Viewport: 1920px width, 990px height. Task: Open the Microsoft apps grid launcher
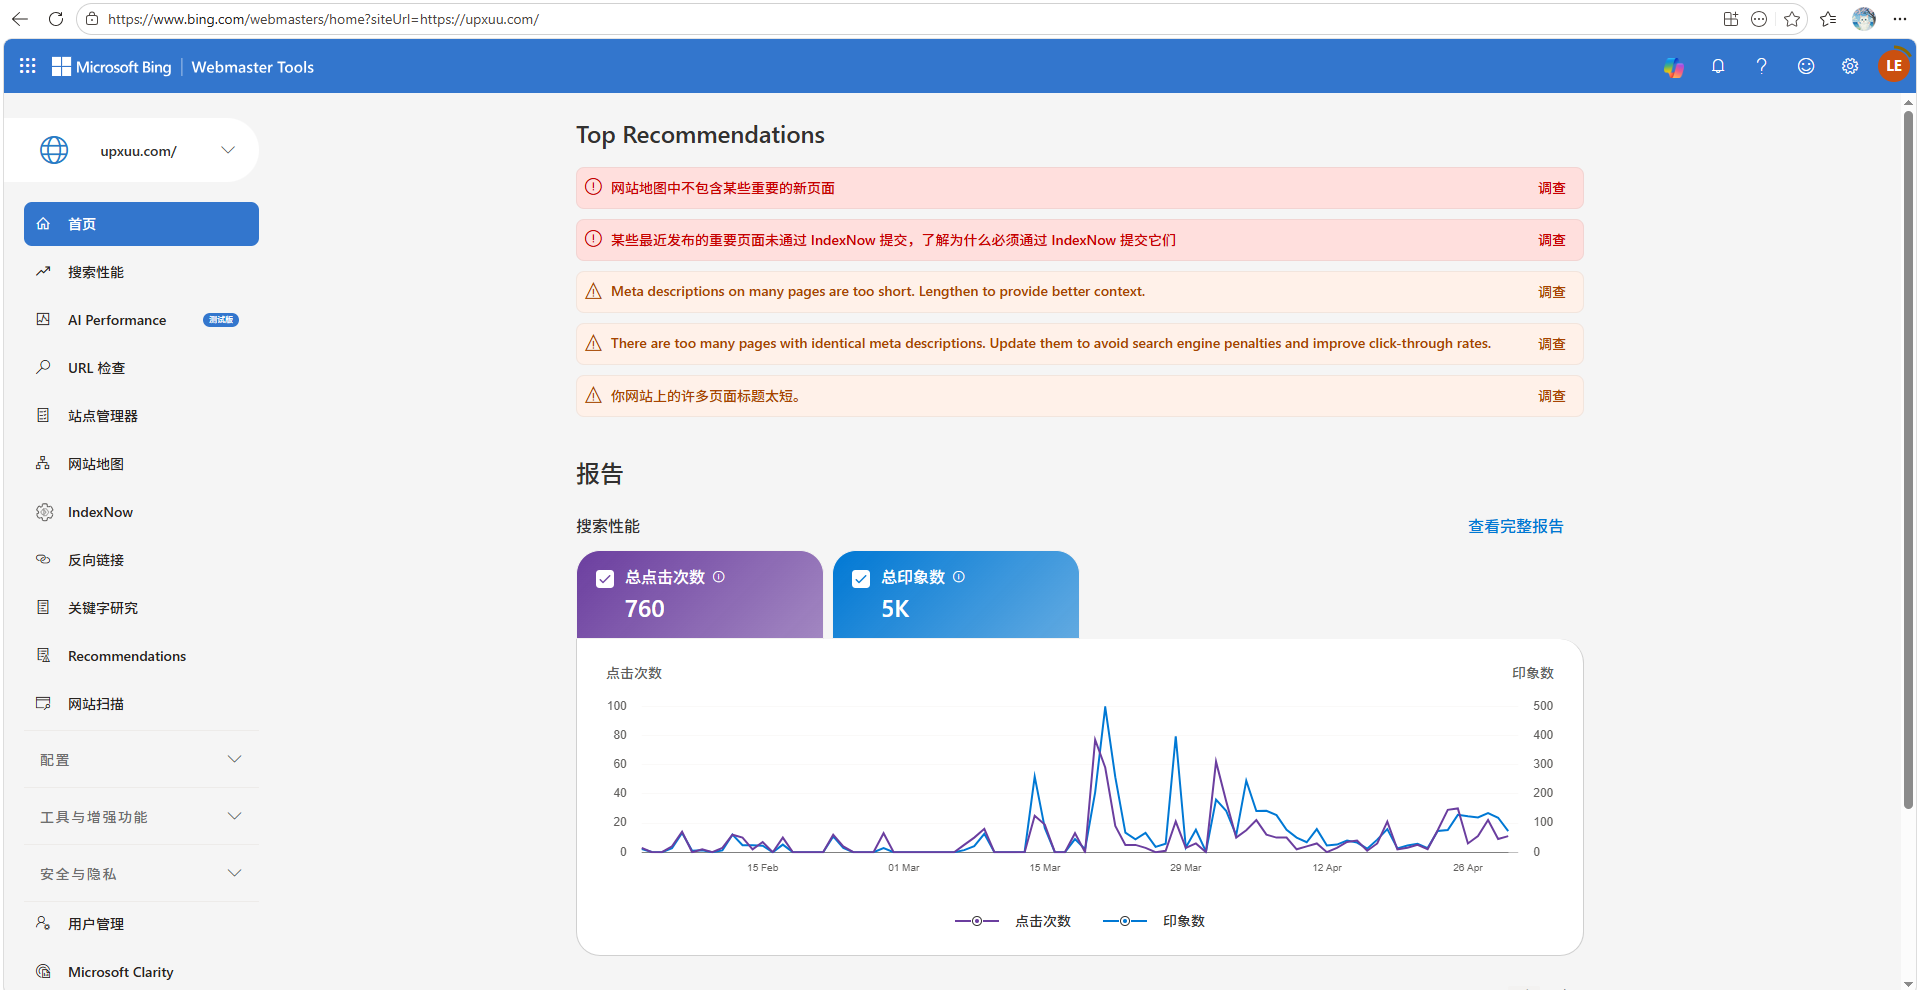point(28,66)
